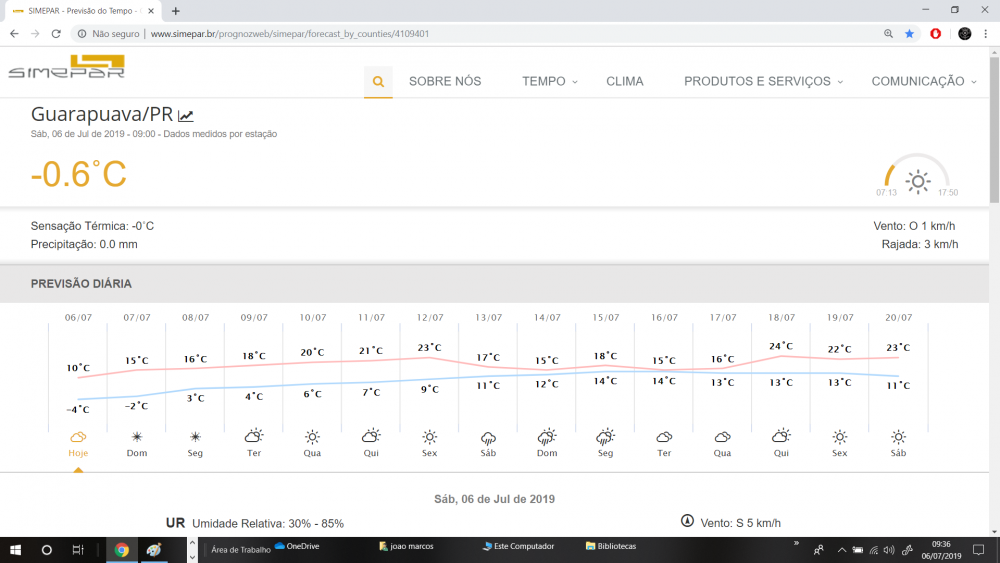Select the sunny Qua 10/07 forecast icon

(312, 437)
